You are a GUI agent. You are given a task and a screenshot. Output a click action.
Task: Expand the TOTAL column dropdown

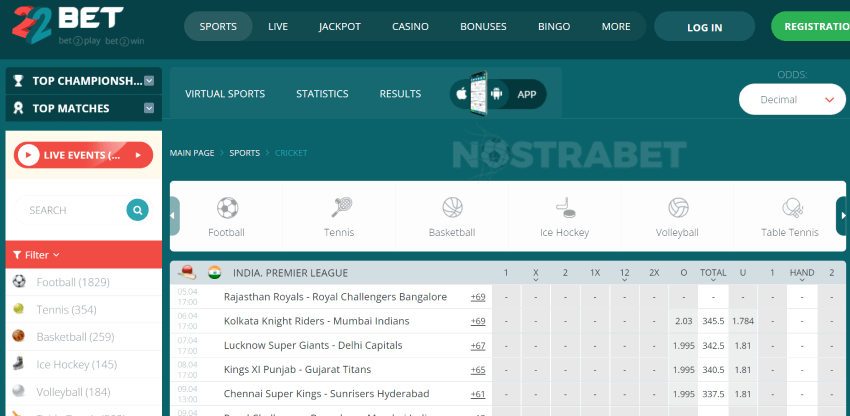coord(713,280)
